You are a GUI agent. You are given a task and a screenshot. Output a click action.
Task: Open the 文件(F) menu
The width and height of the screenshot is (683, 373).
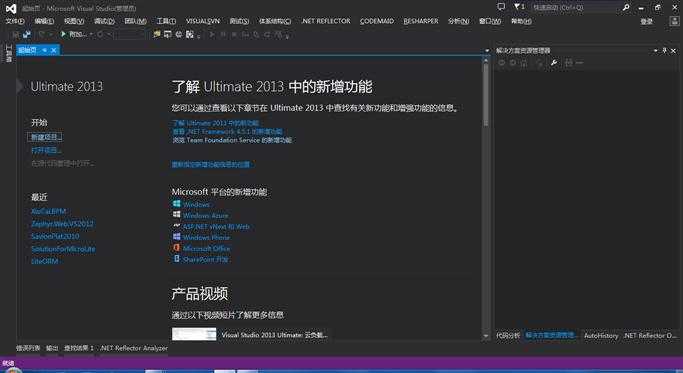(15, 21)
